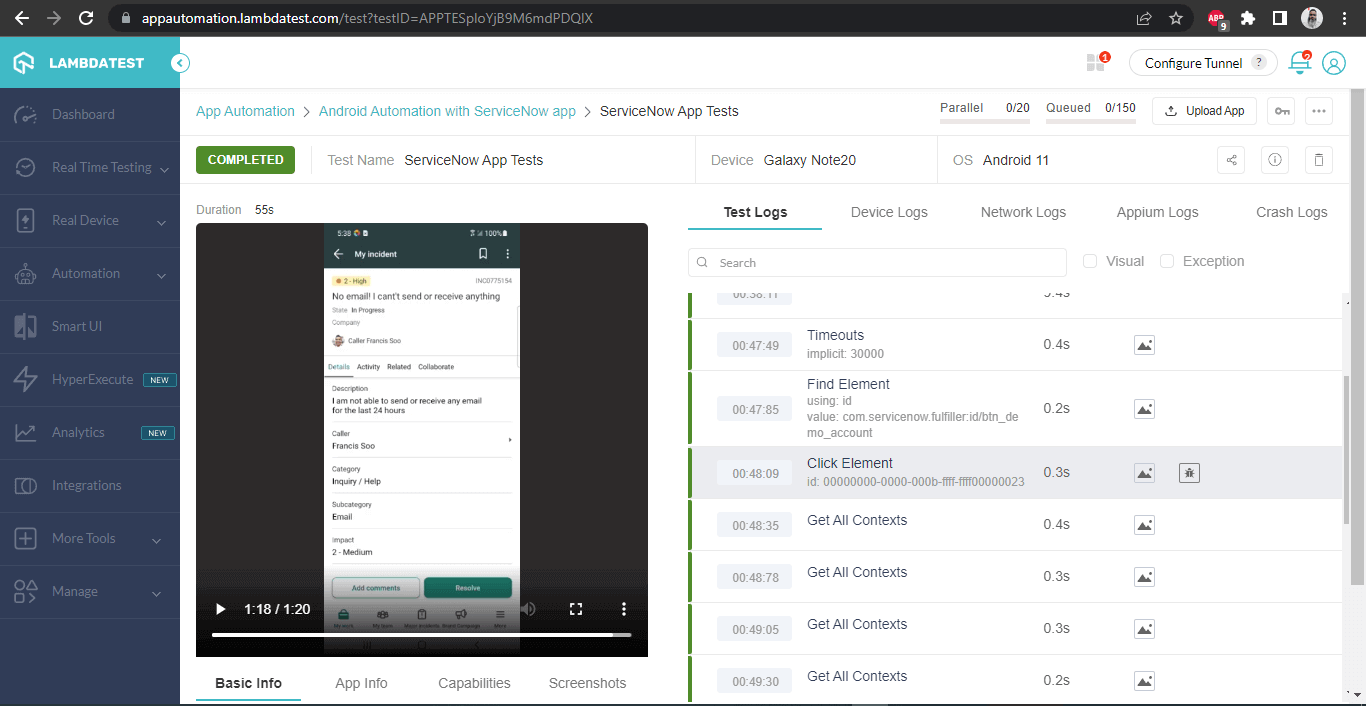Open the Capabilities tab
This screenshot has width=1366, height=706.
coord(474,683)
